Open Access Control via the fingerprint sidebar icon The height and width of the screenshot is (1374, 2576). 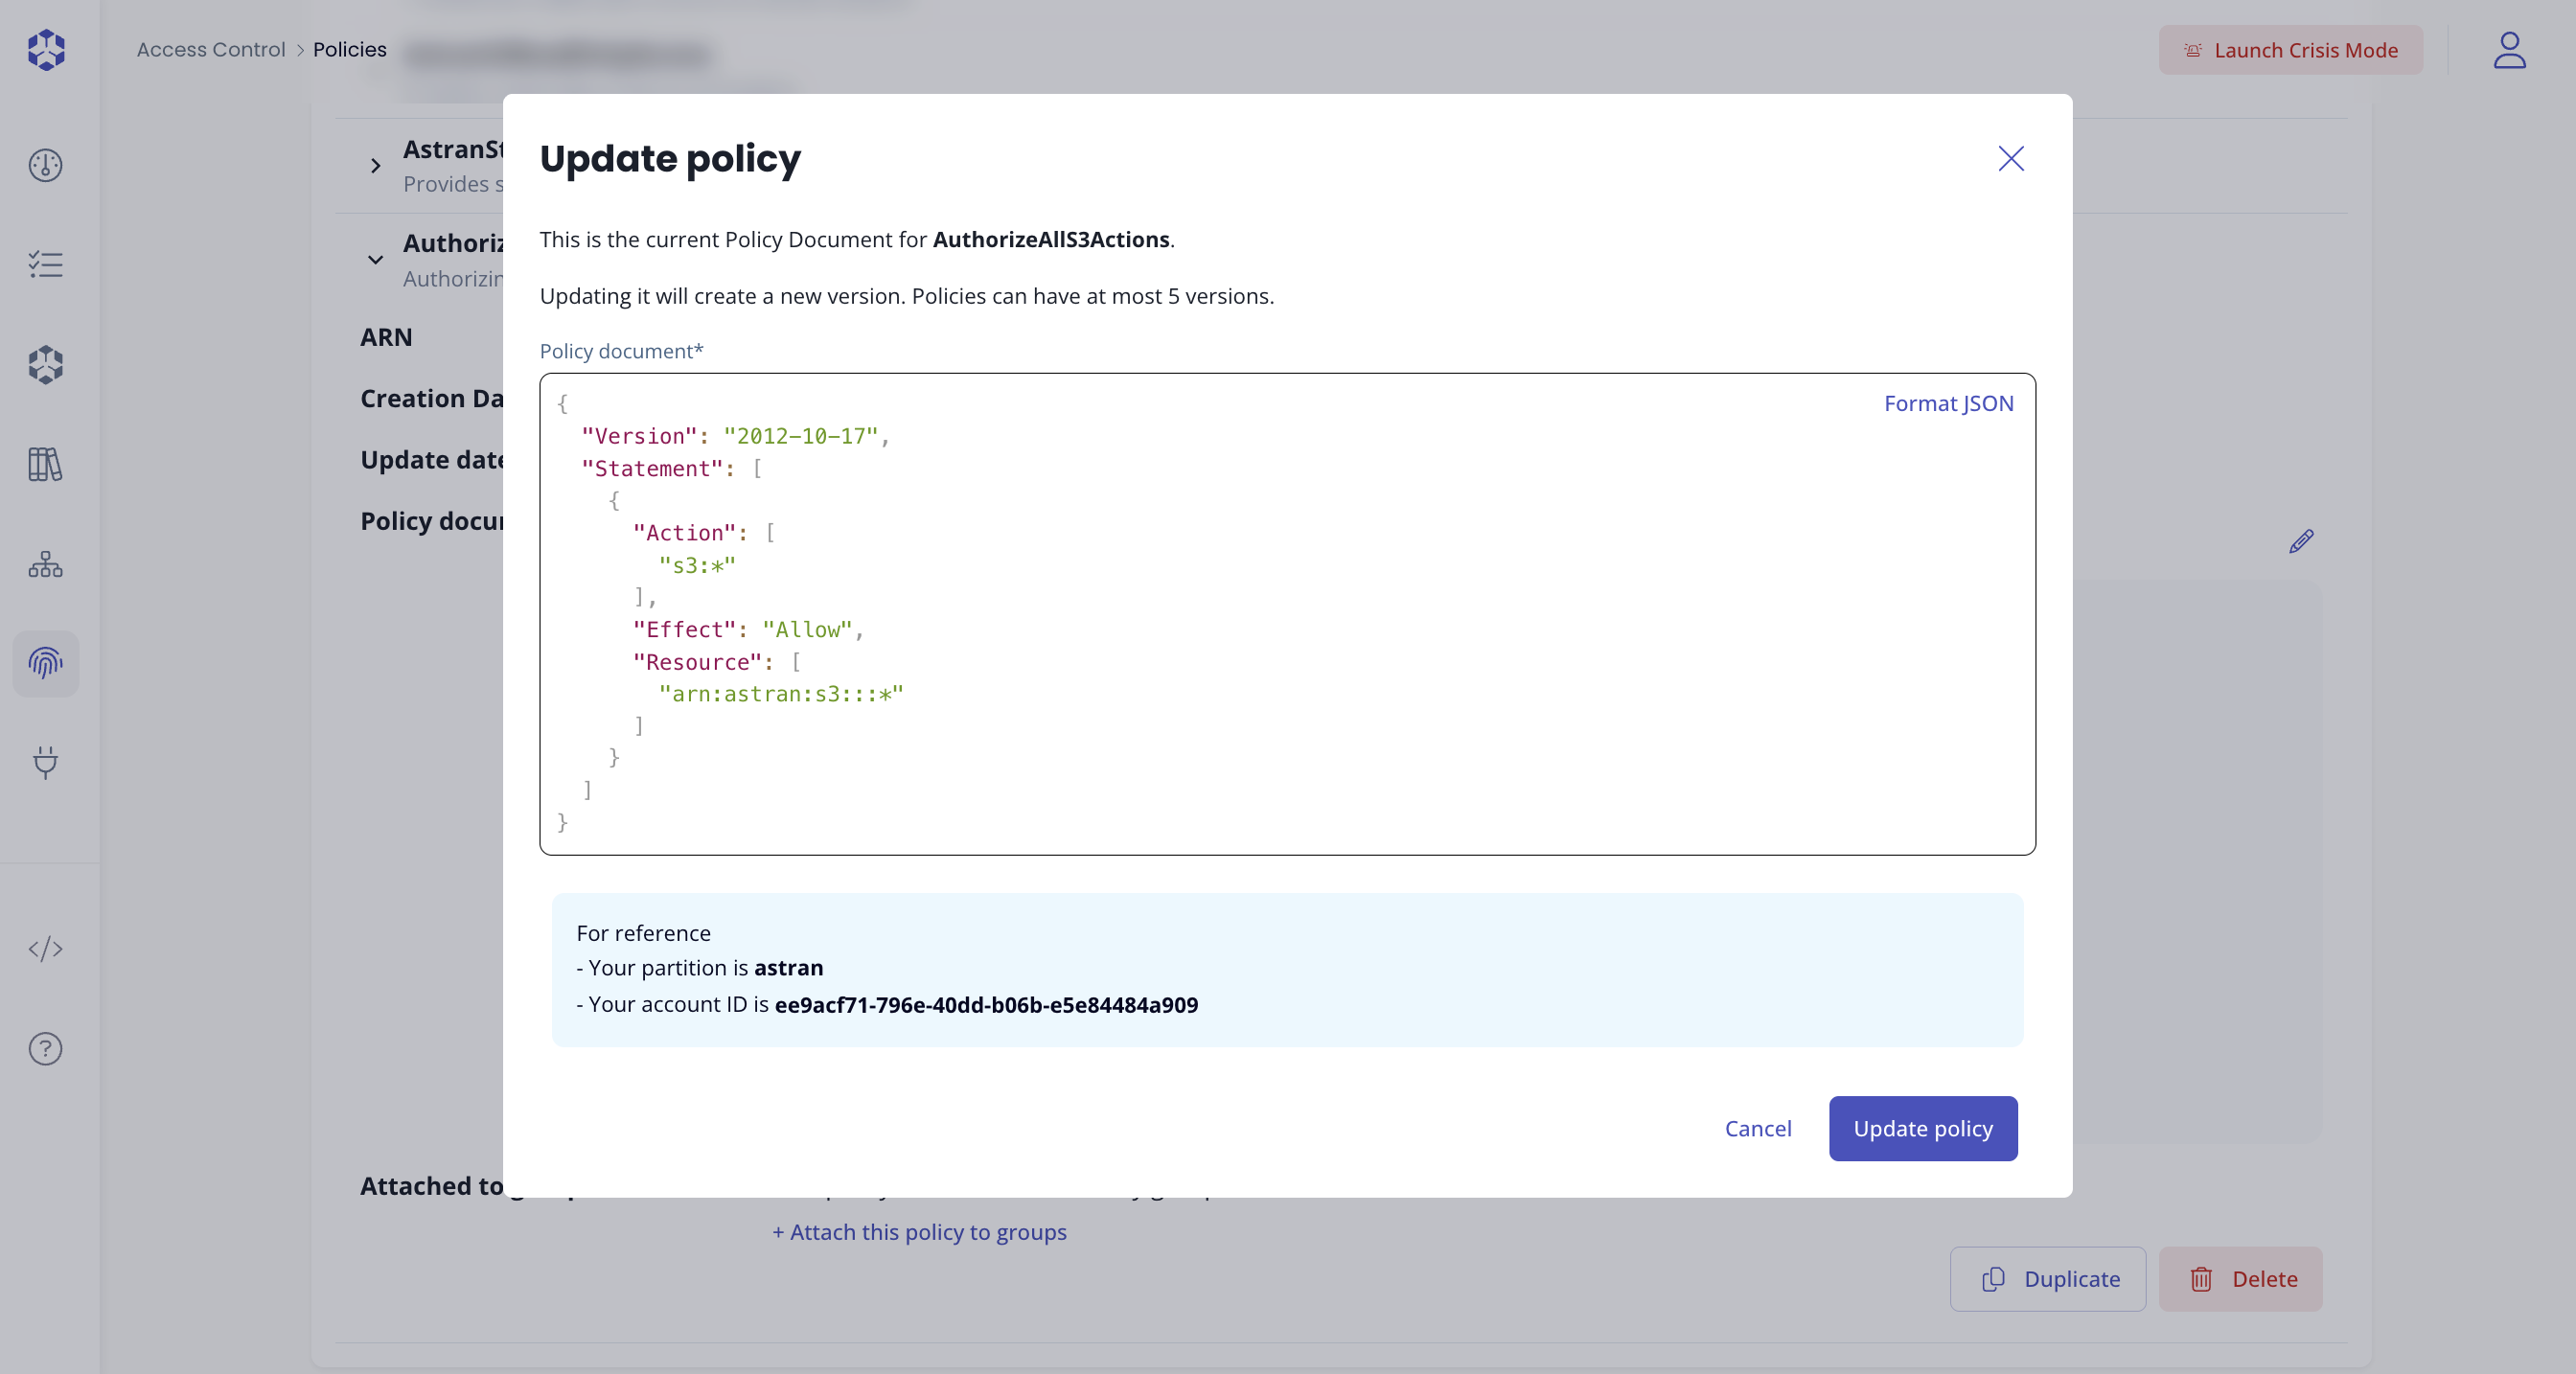coord(46,663)
